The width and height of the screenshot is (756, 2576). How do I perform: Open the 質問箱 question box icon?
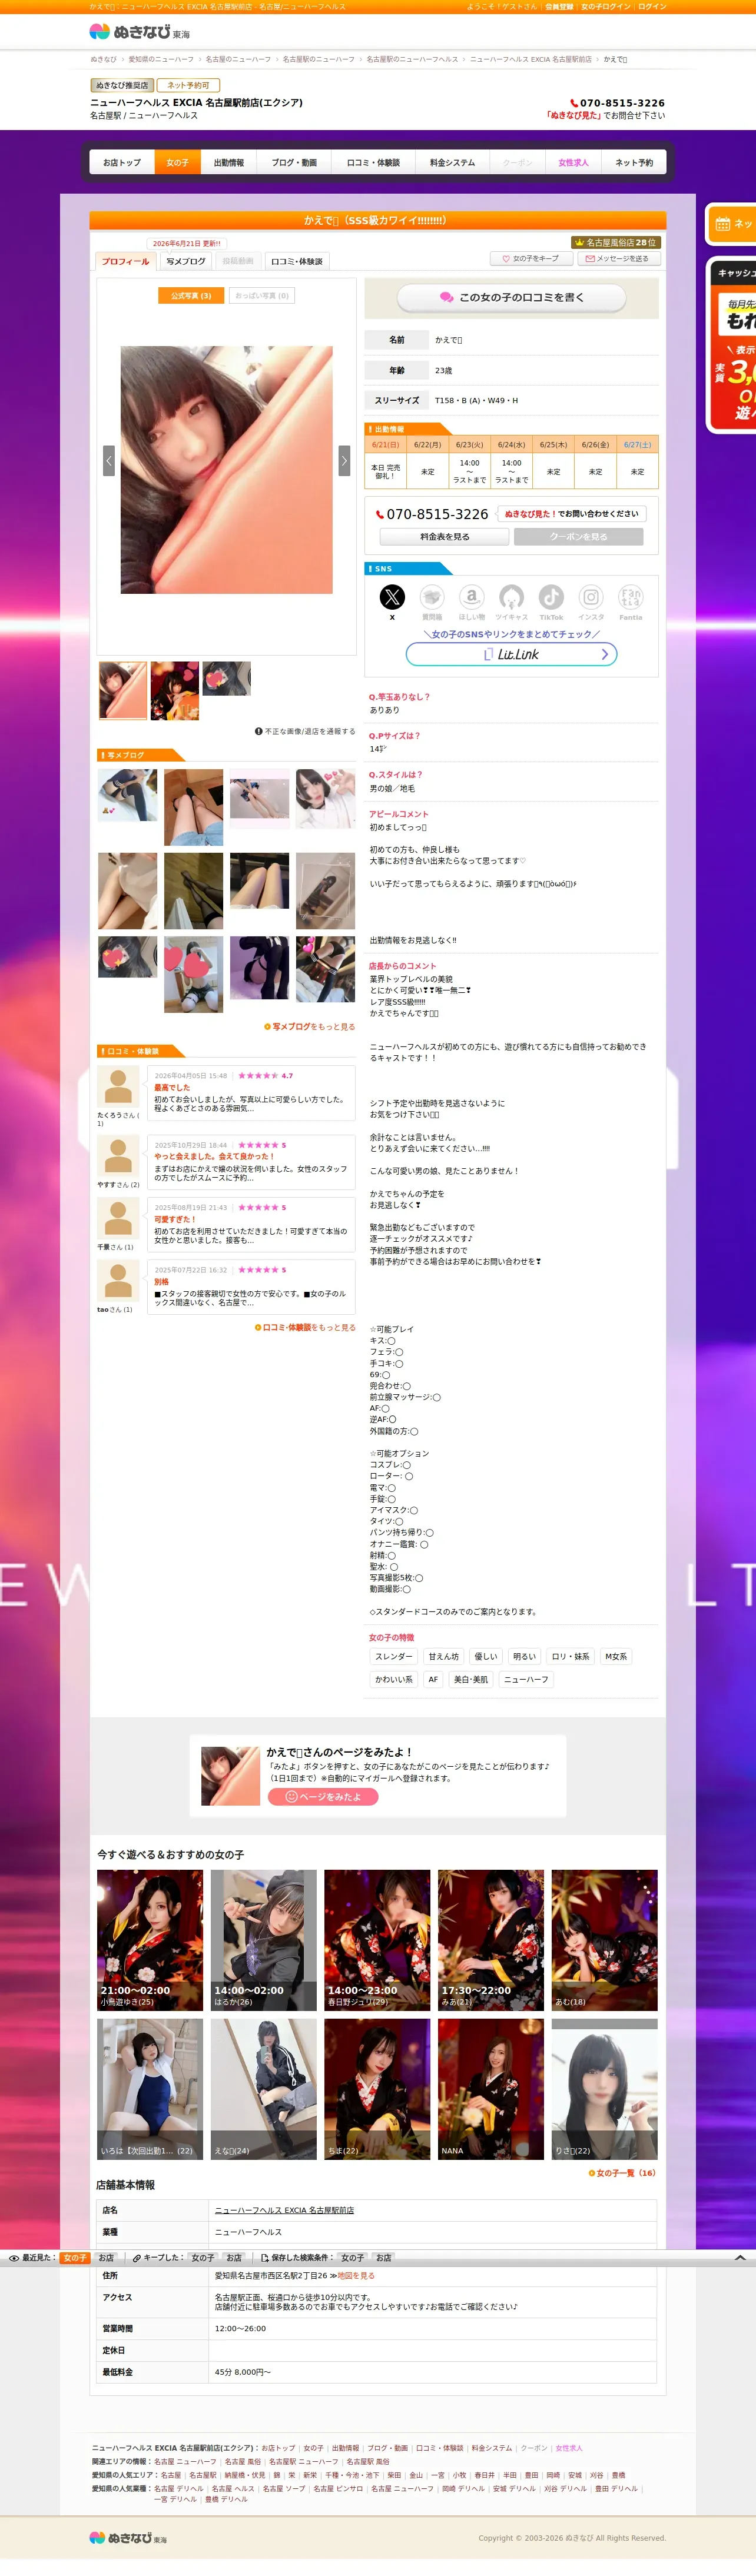tap(432, 597)
